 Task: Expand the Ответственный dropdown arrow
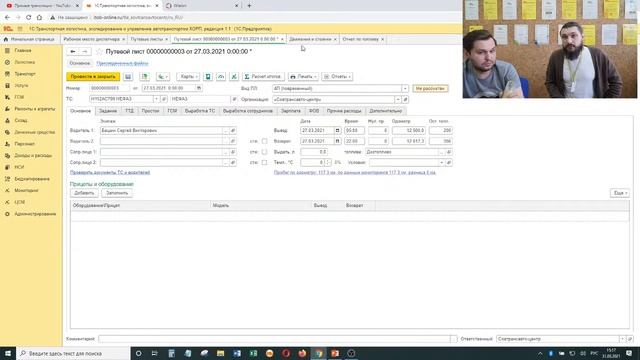pos(622,339)
